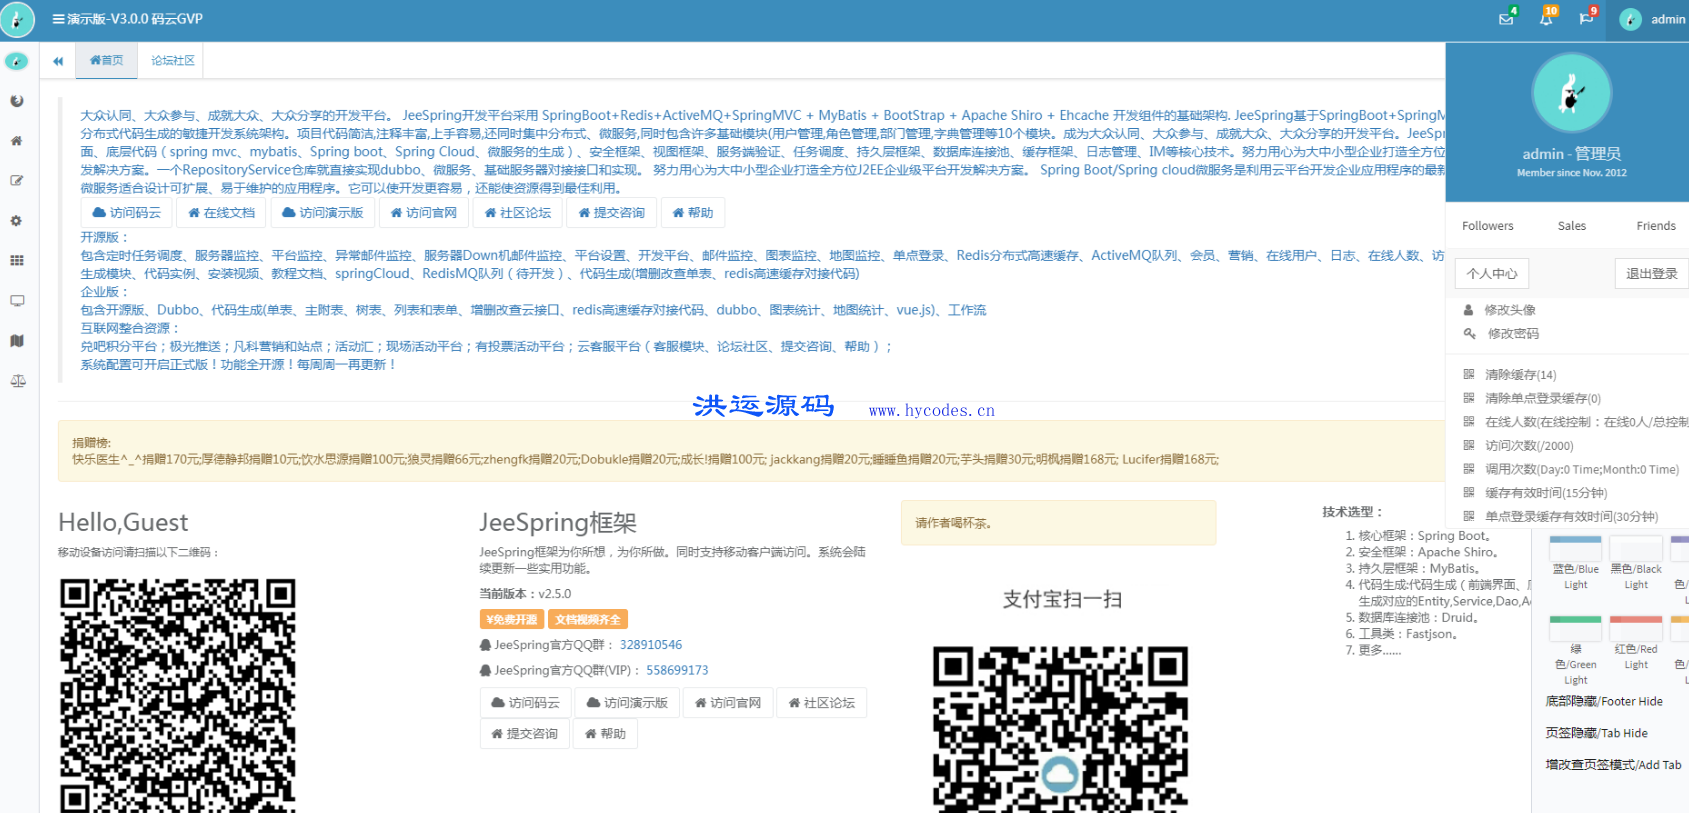Open the gear settings icon in sidebar

click(x=17, y=221)
